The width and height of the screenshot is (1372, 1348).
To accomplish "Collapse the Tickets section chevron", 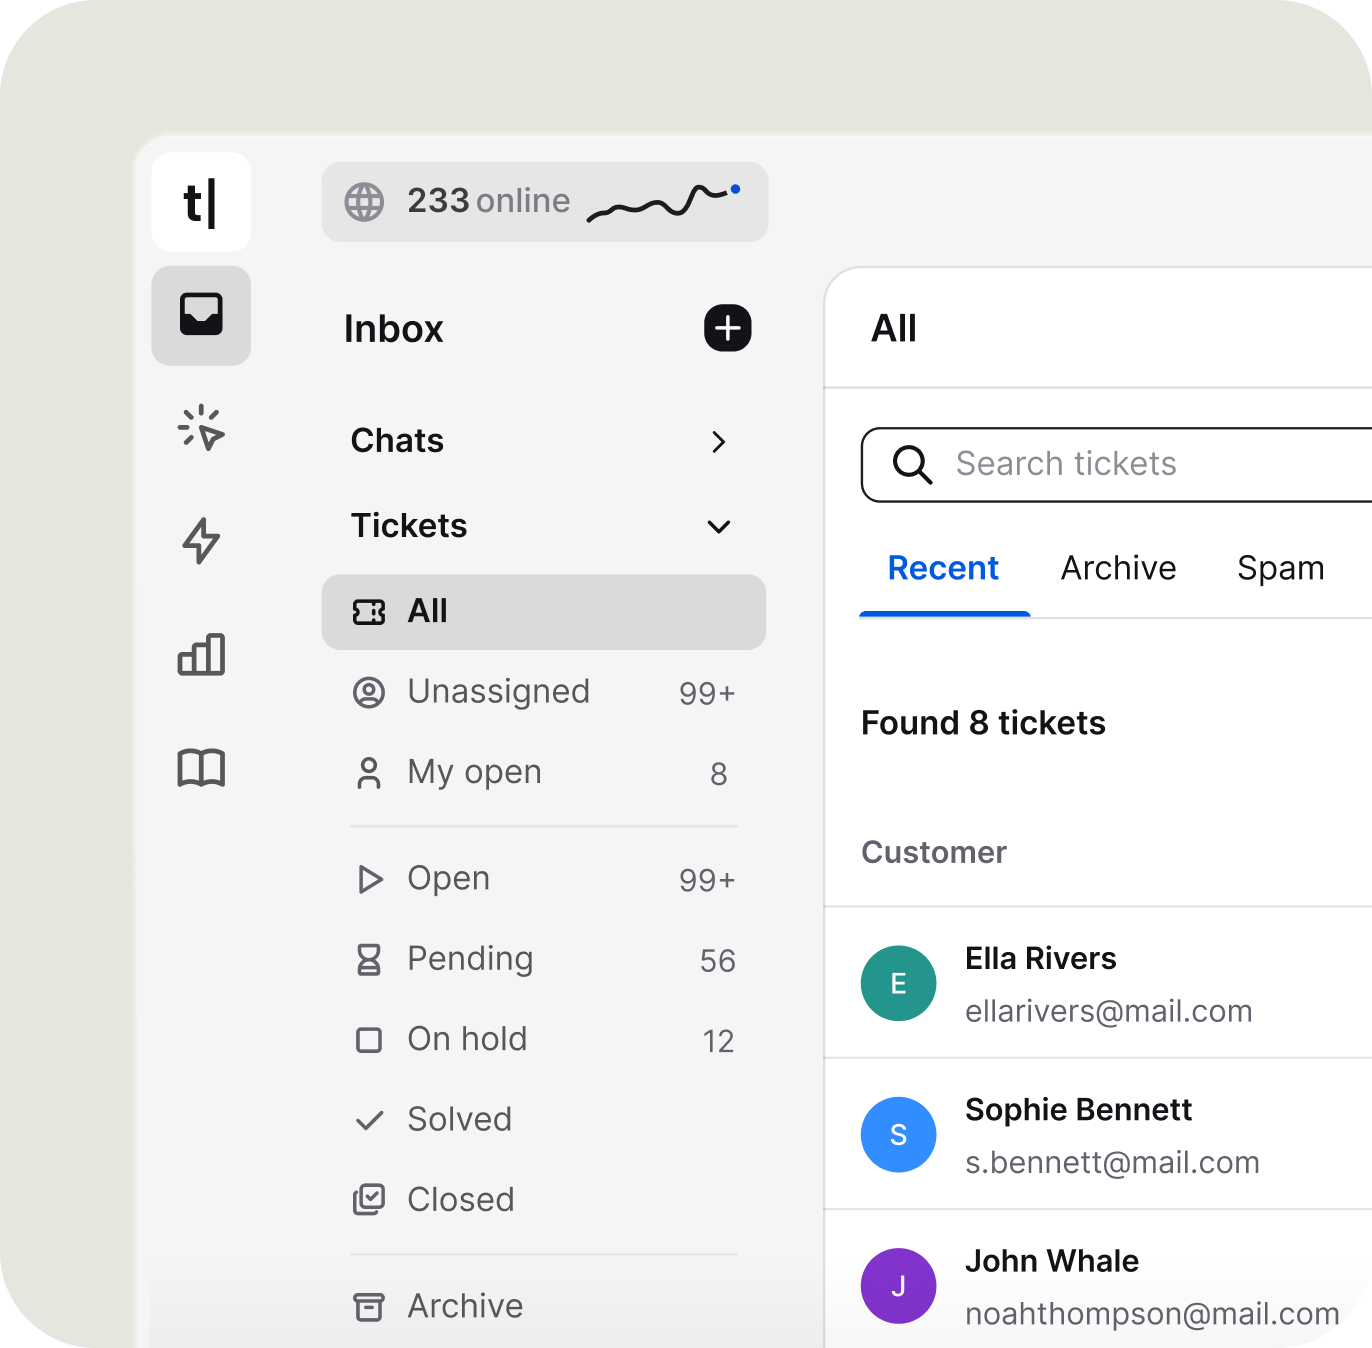I will coord(719,527).
